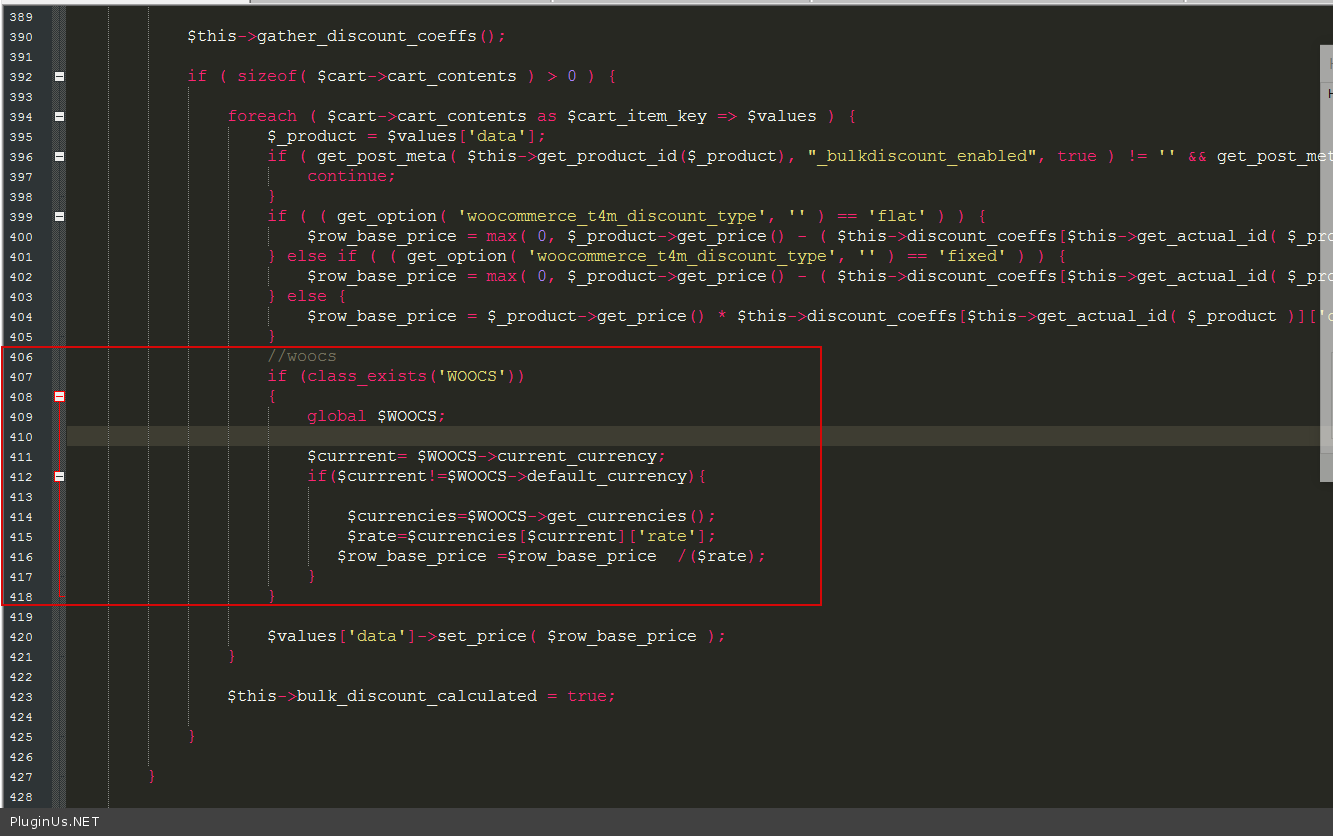This screenshot has width=1333, height=836.
Task: Collapse the foreach block fold on line 394
Action: point(59,116)
